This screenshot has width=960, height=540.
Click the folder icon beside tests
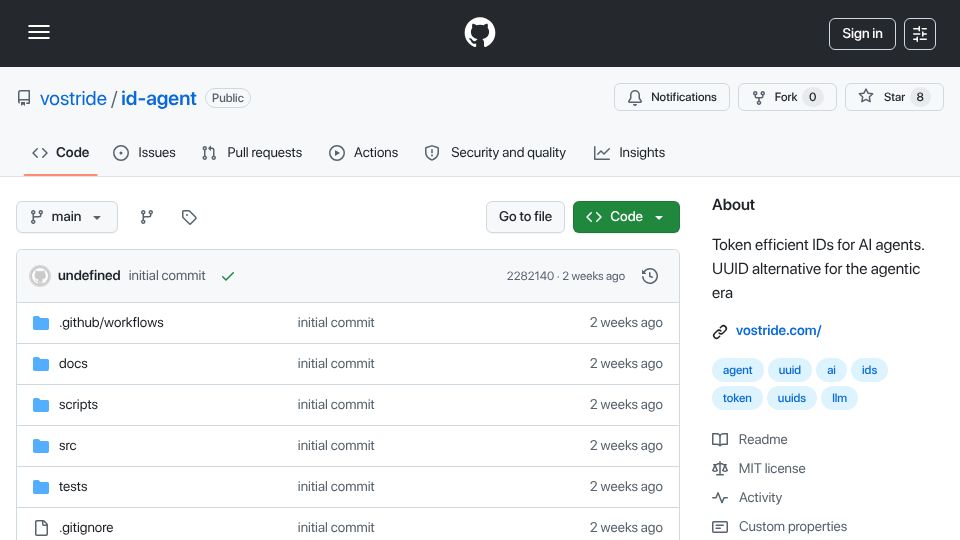(x=41, y=487)
